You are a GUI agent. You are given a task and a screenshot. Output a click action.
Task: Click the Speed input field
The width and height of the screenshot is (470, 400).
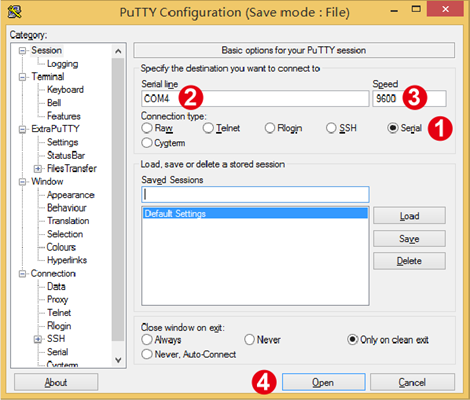(409, 99)
